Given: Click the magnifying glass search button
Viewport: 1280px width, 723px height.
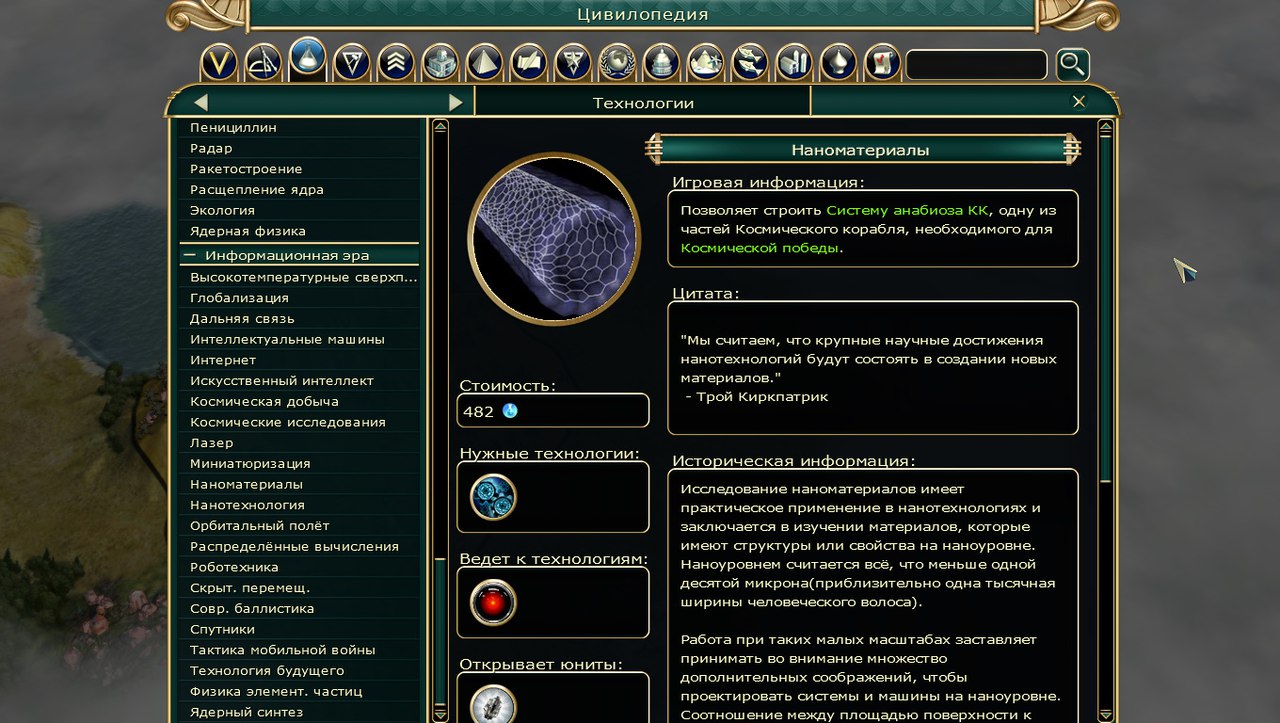Looking at the screenshot, I should coord(1072,65).
